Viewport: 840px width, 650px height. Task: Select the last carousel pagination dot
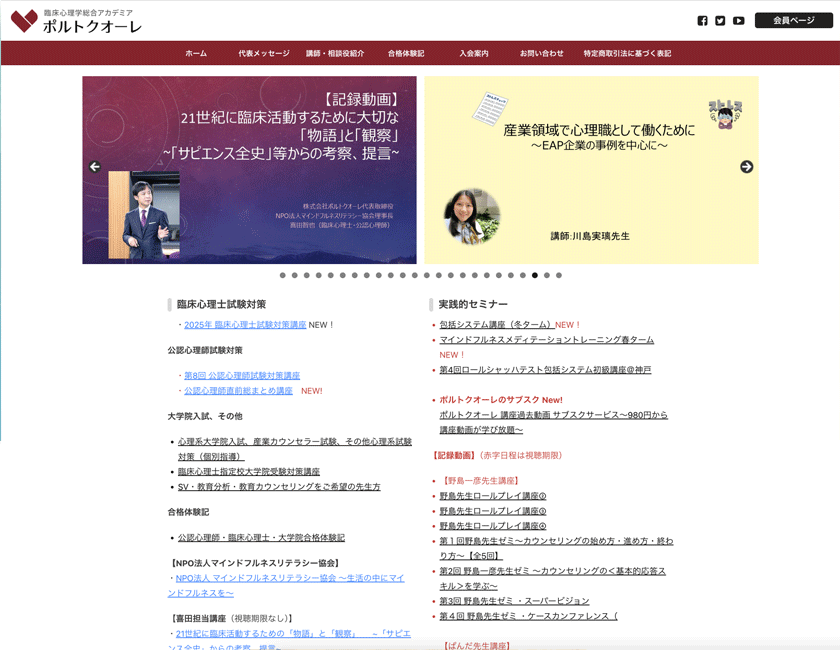559,275
